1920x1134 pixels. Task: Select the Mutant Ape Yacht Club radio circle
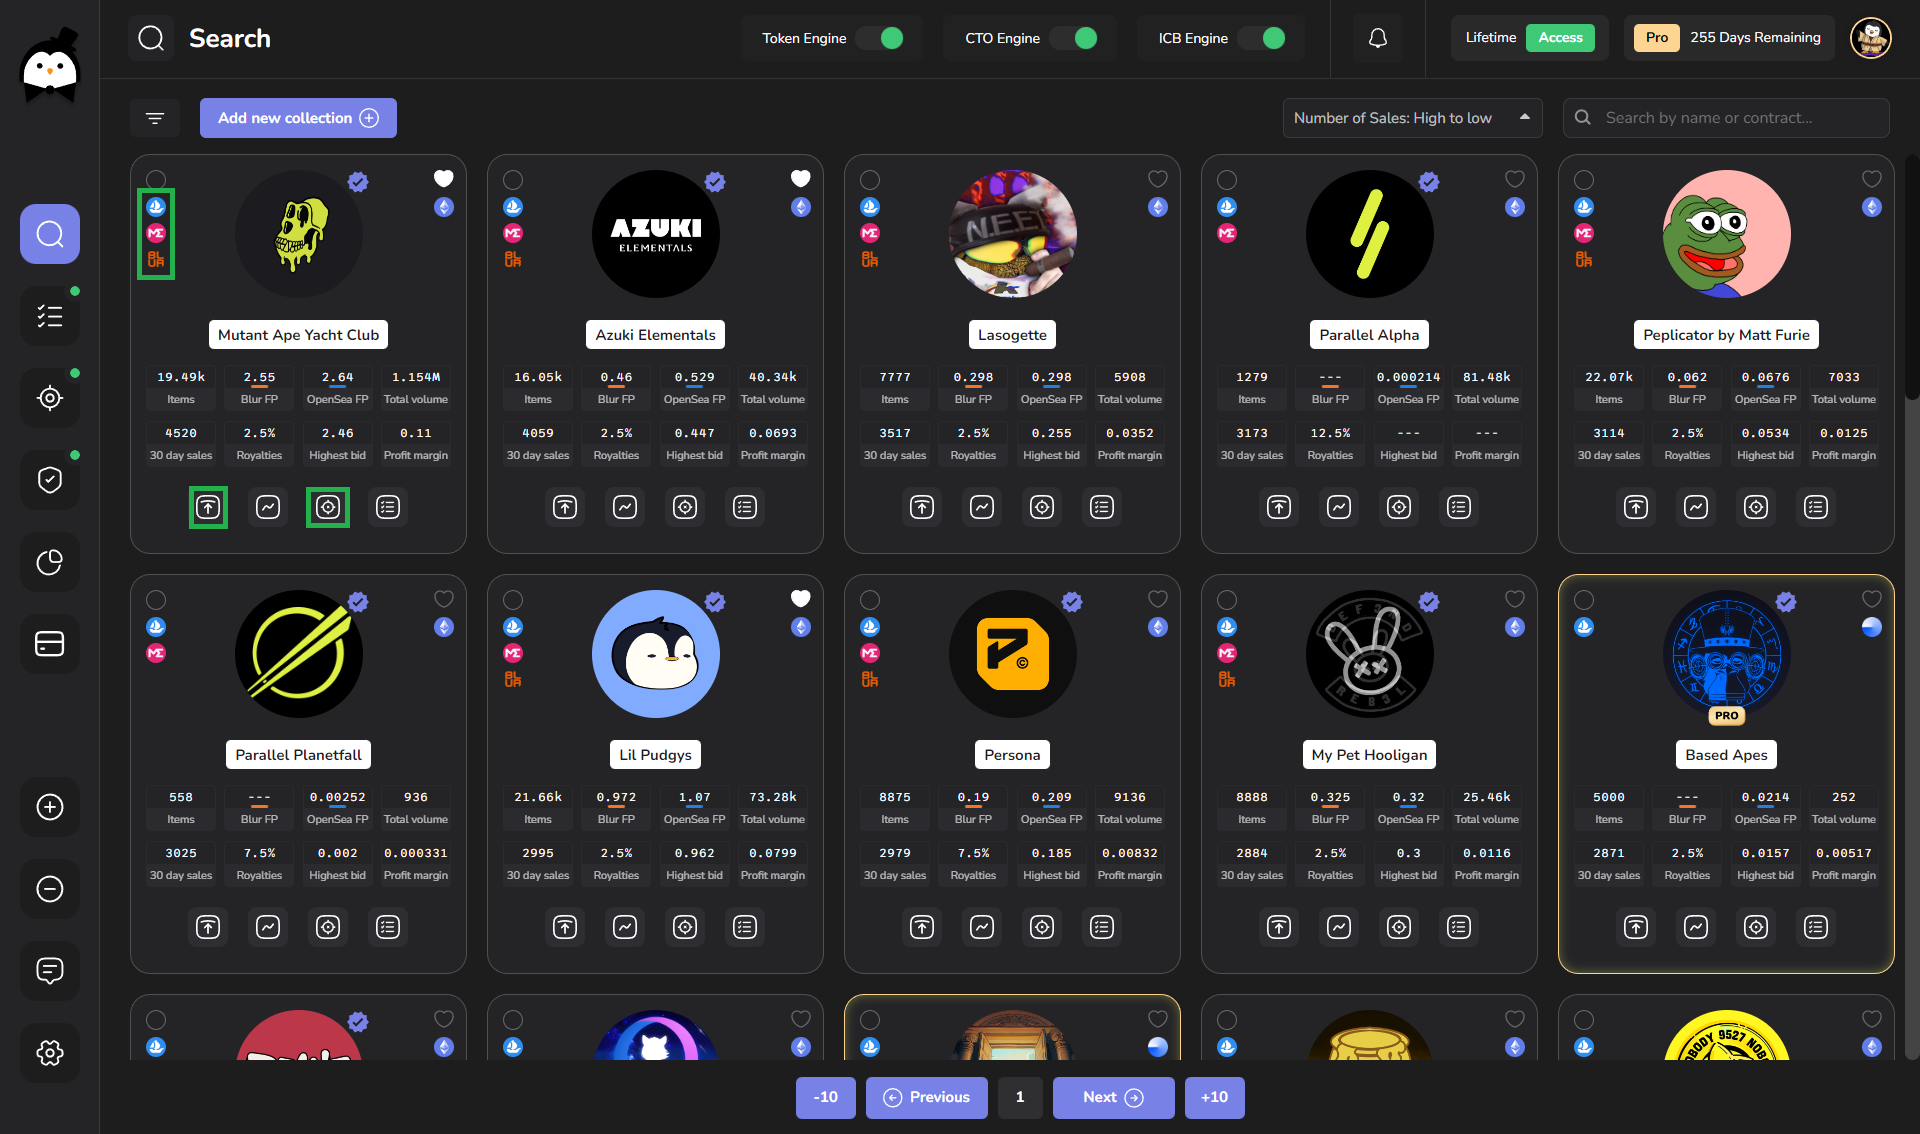point(156,179)
